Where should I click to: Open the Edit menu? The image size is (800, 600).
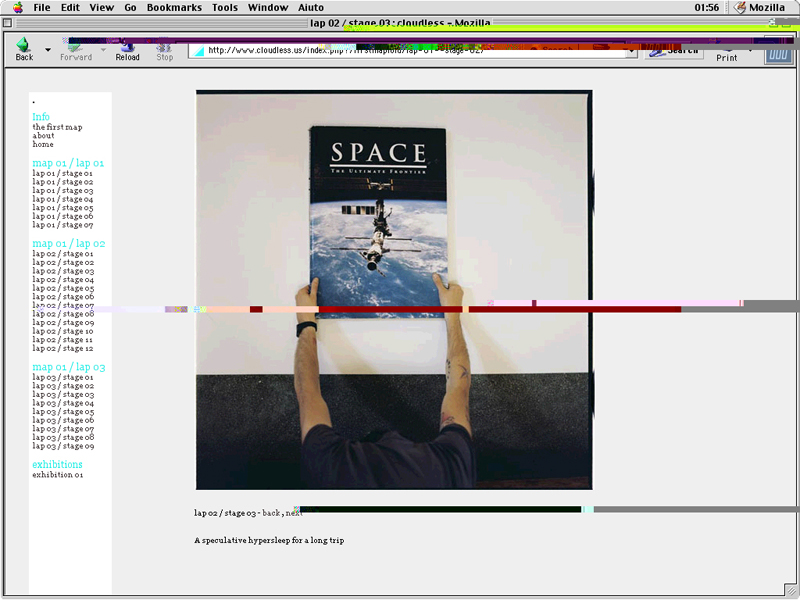[x=70, y=7]
